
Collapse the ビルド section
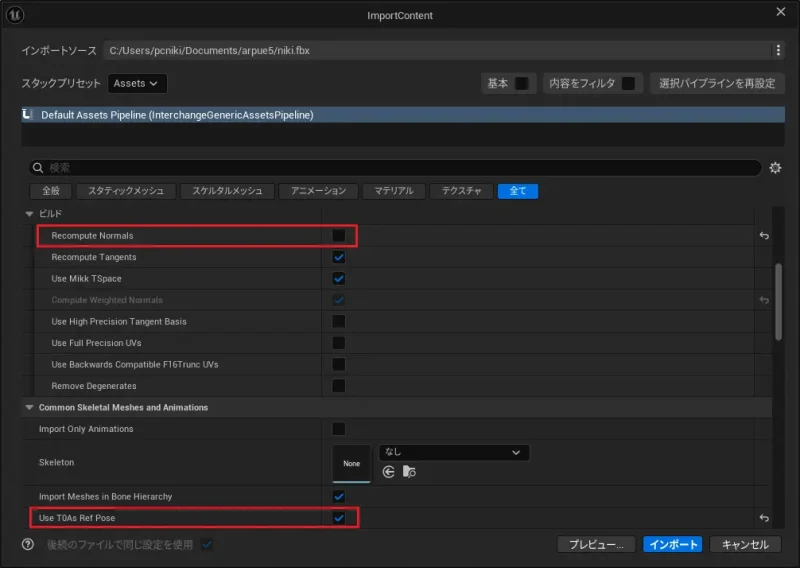29,214
